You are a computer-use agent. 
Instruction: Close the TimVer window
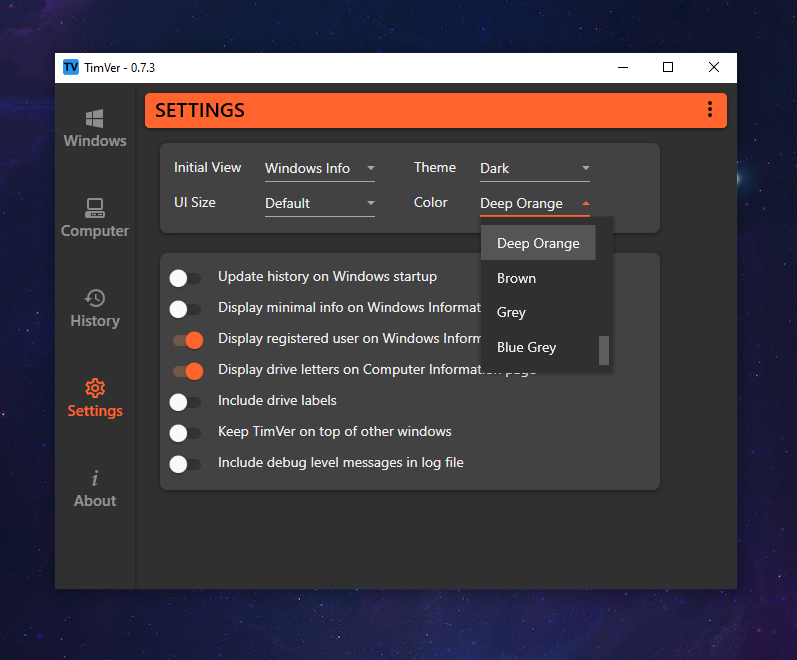click(714, 67)
